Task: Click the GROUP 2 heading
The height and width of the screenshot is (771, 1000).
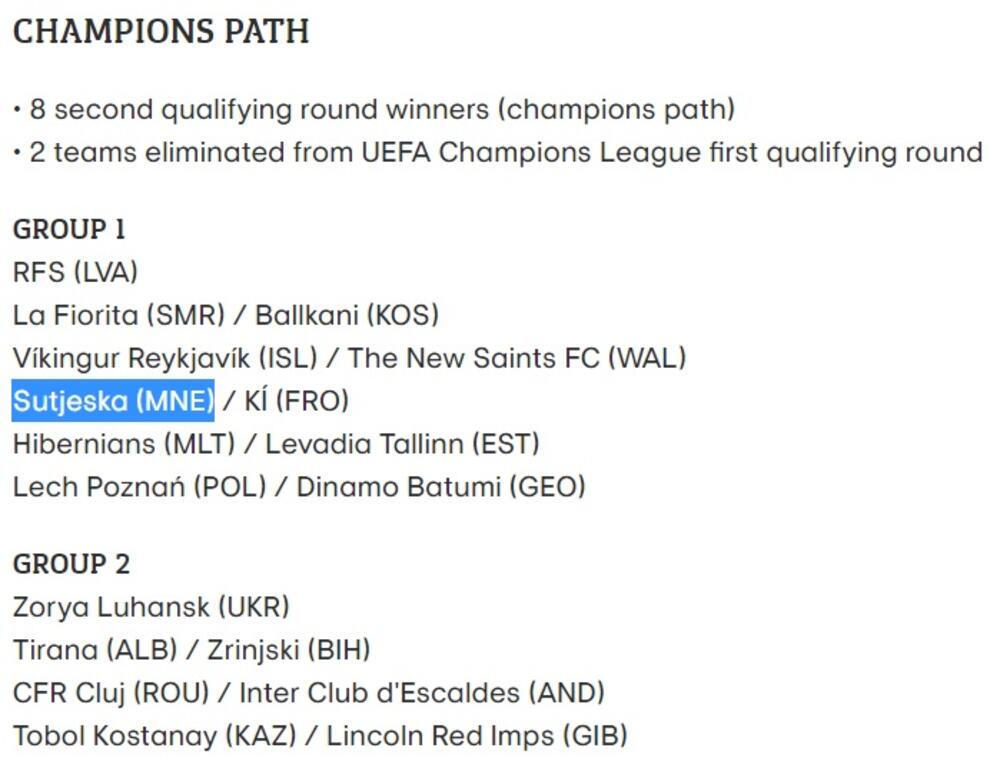Action: (x=71, y=564)
